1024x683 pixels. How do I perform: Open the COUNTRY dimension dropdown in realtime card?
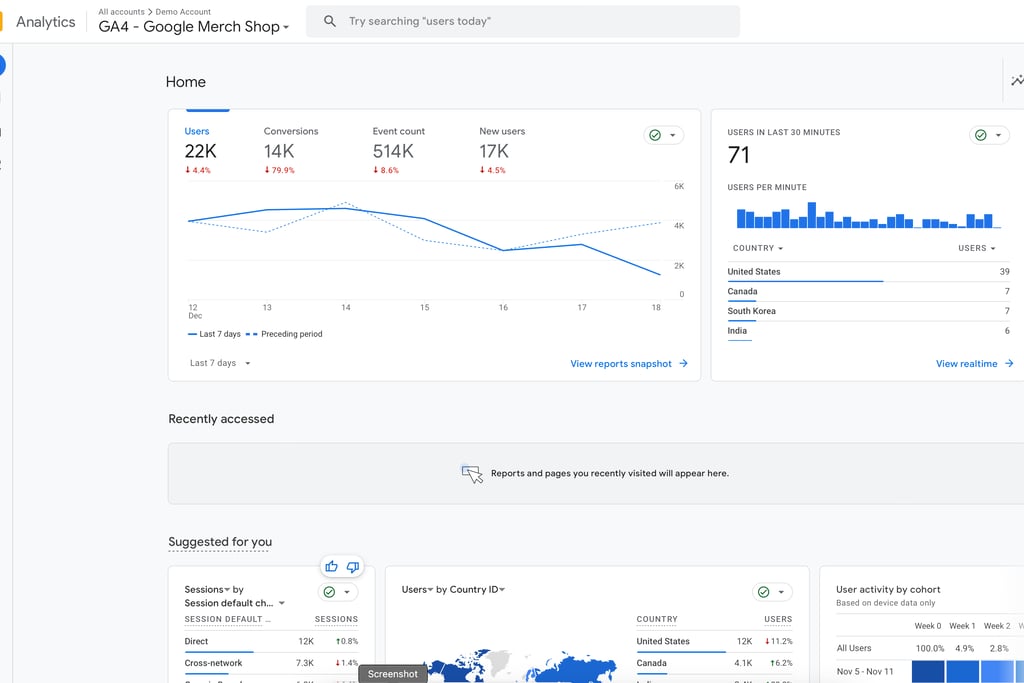point(757,248)
